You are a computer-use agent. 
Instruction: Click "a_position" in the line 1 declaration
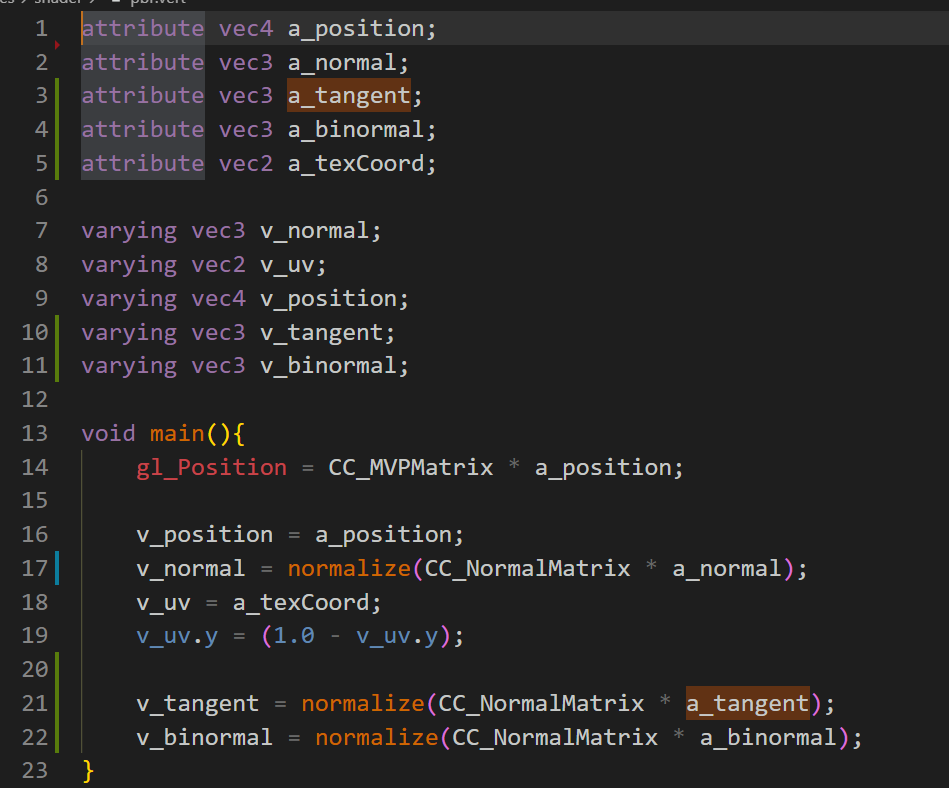click(356, 29)
